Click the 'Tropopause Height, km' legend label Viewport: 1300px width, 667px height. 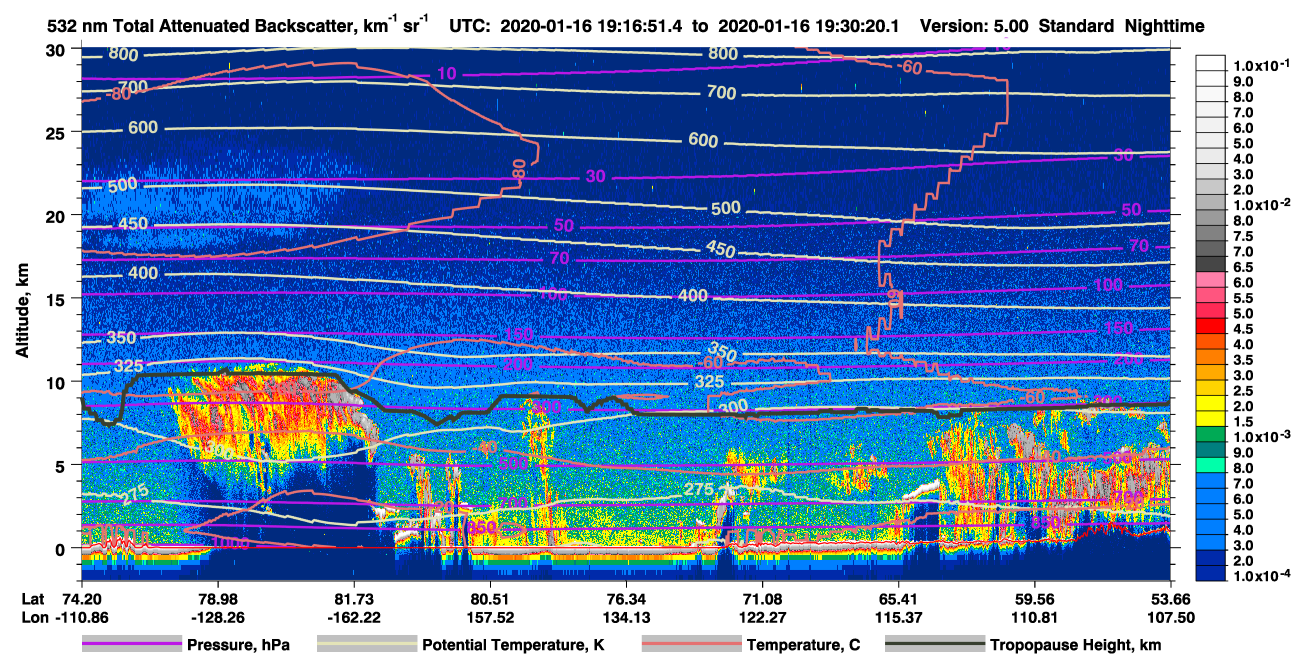point(1076,645)
